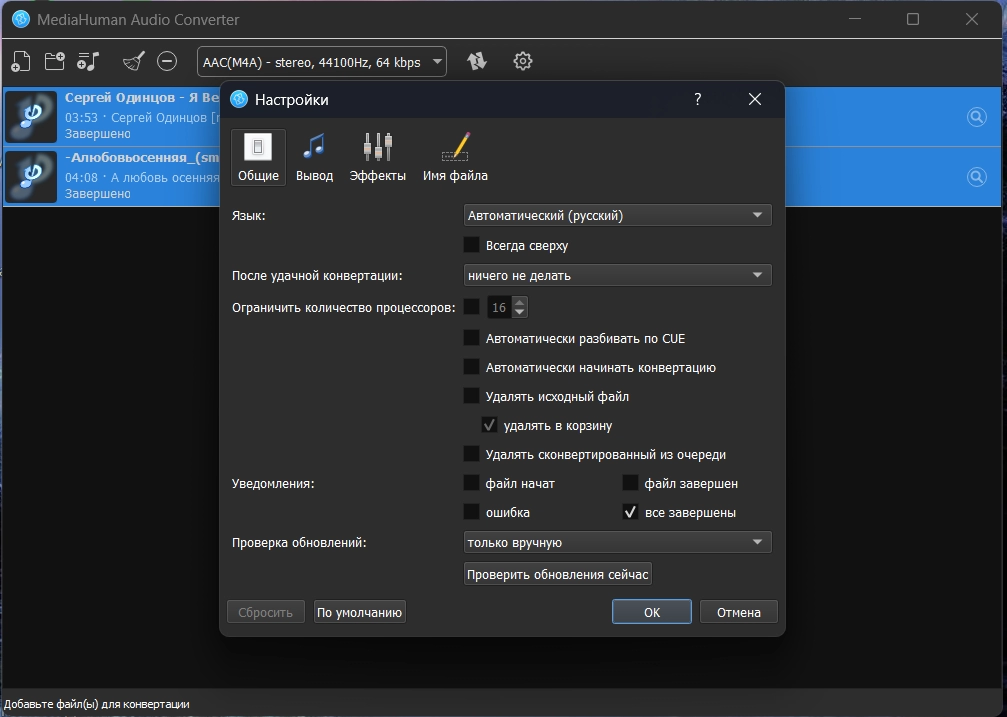Uncheck the 'все завершены' notification checkbox

[630, 512]
